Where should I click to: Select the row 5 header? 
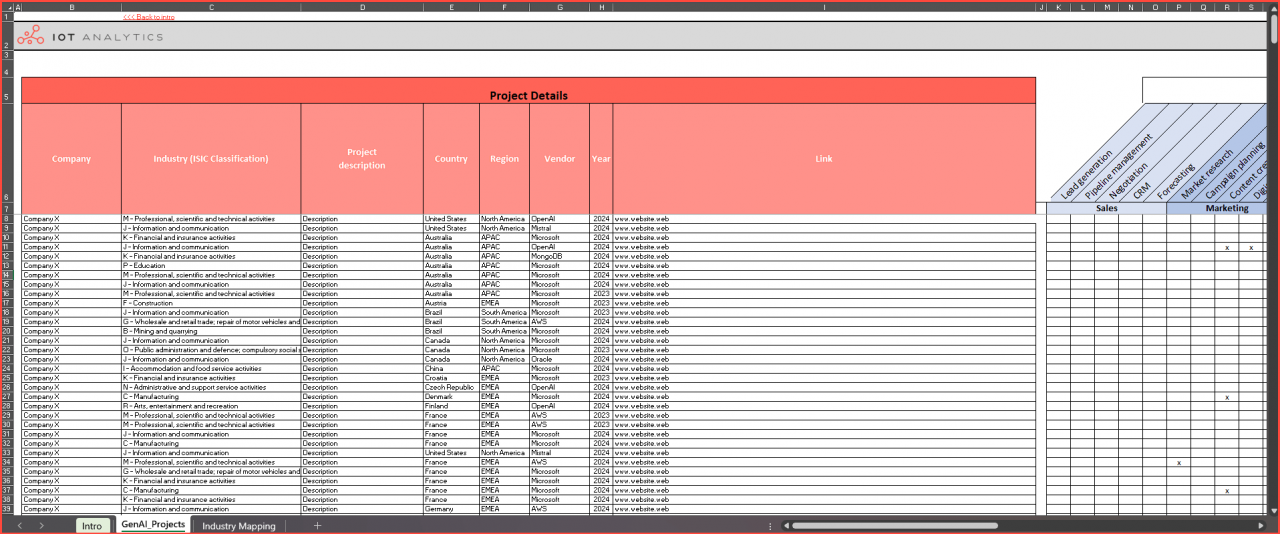(x=6, y=96)
